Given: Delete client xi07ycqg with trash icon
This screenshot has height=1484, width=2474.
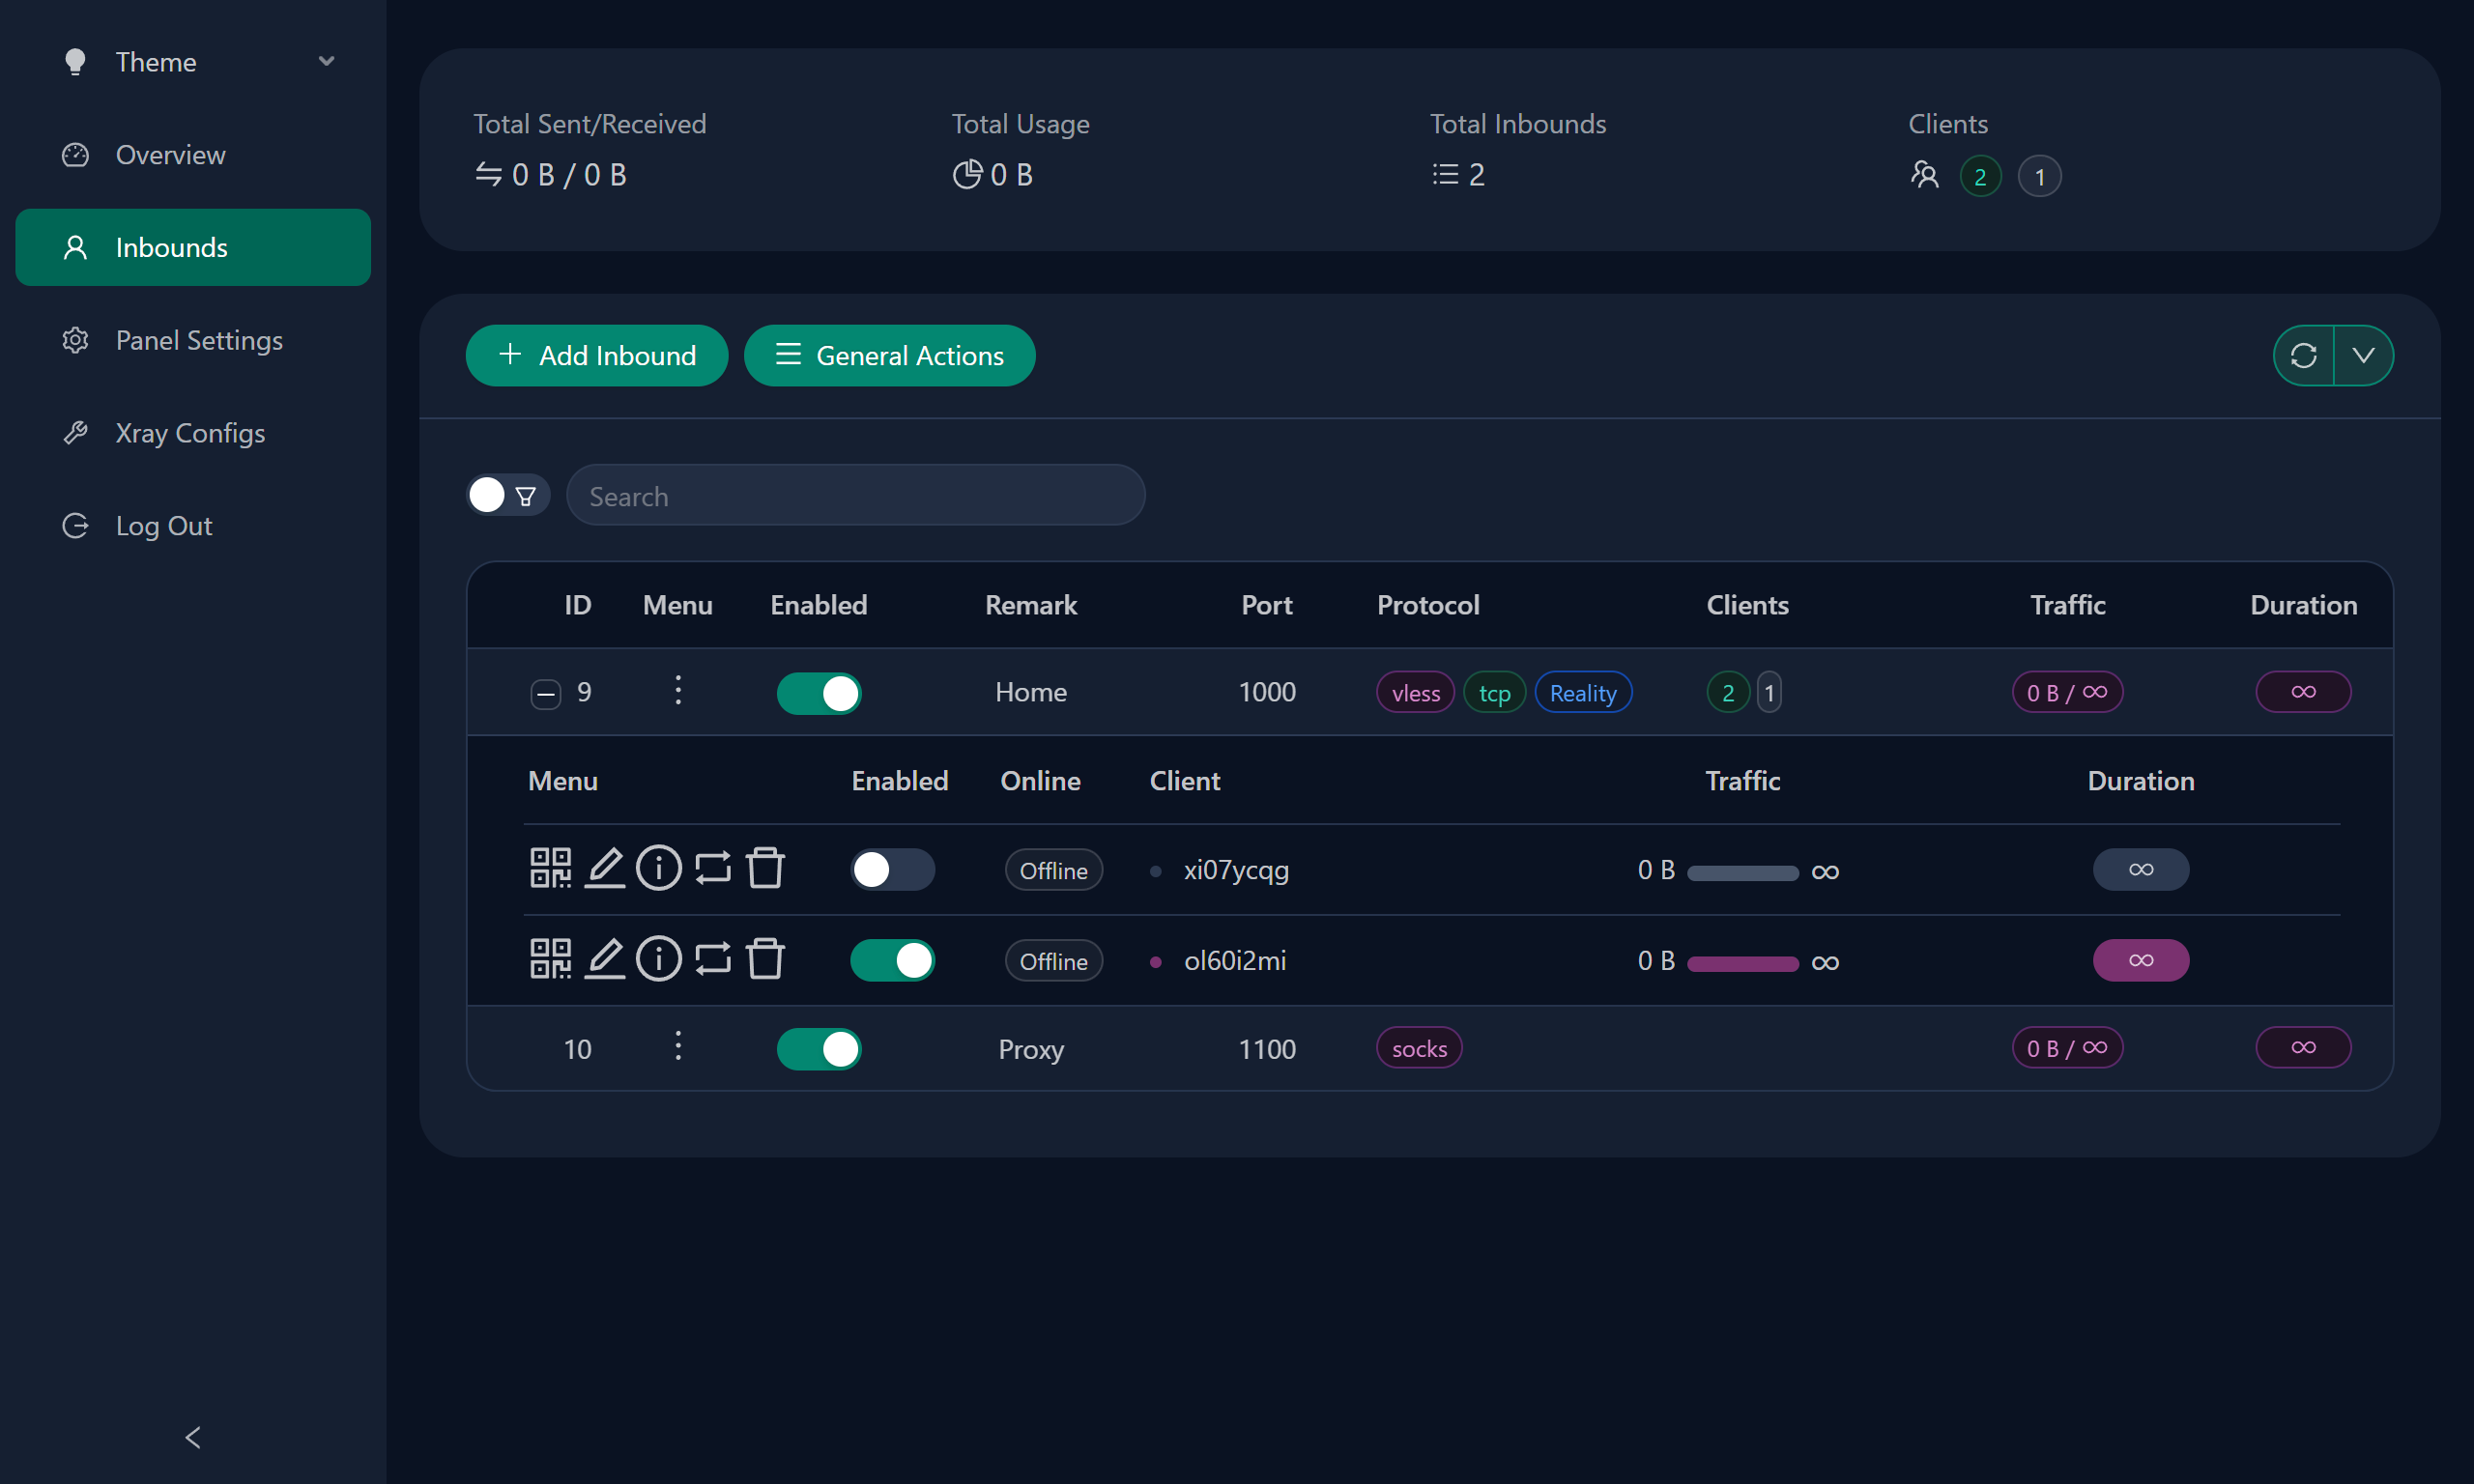Looking at the screenshot, I should click(x=765, y=868).
